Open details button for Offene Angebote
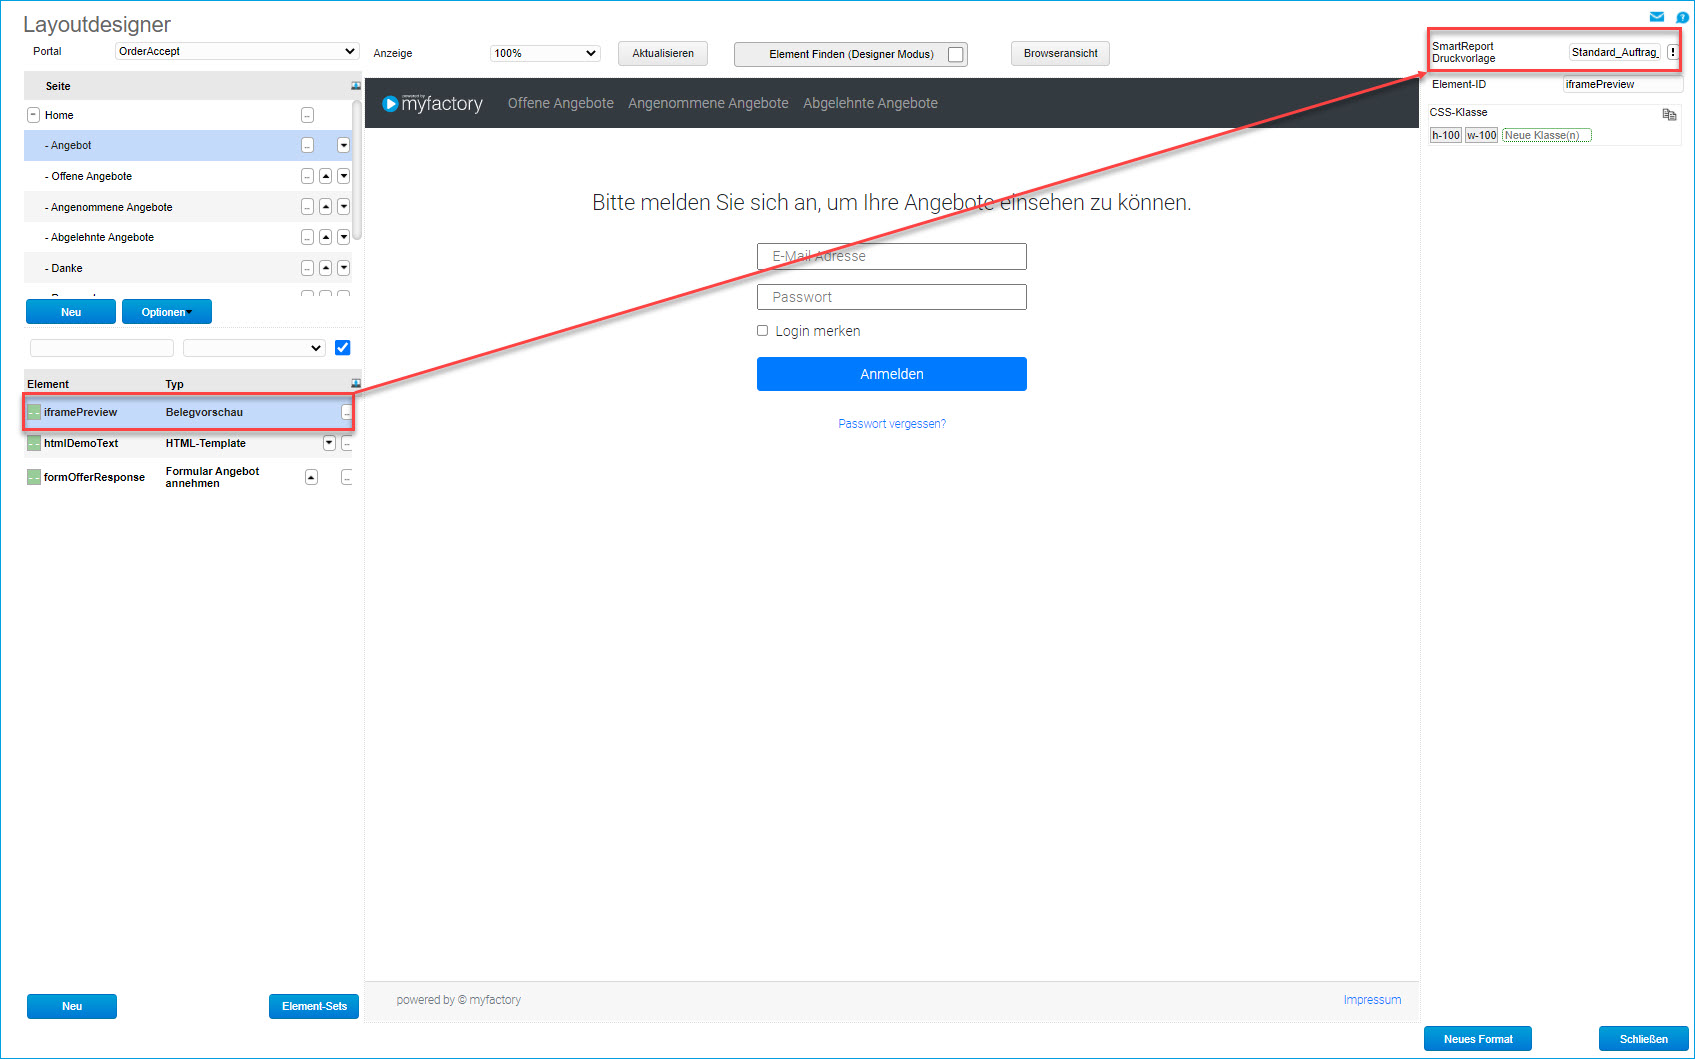1695x1059 pixels. (x=307, y=176)
